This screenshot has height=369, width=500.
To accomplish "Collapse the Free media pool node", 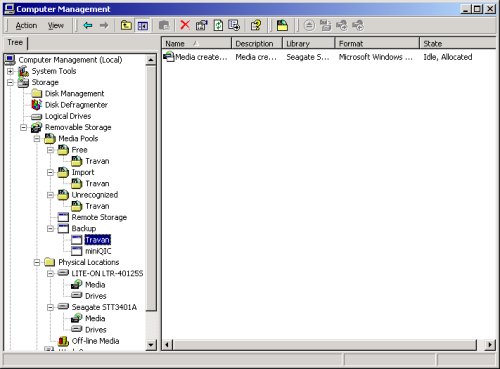I will click(x=50, y=150).
